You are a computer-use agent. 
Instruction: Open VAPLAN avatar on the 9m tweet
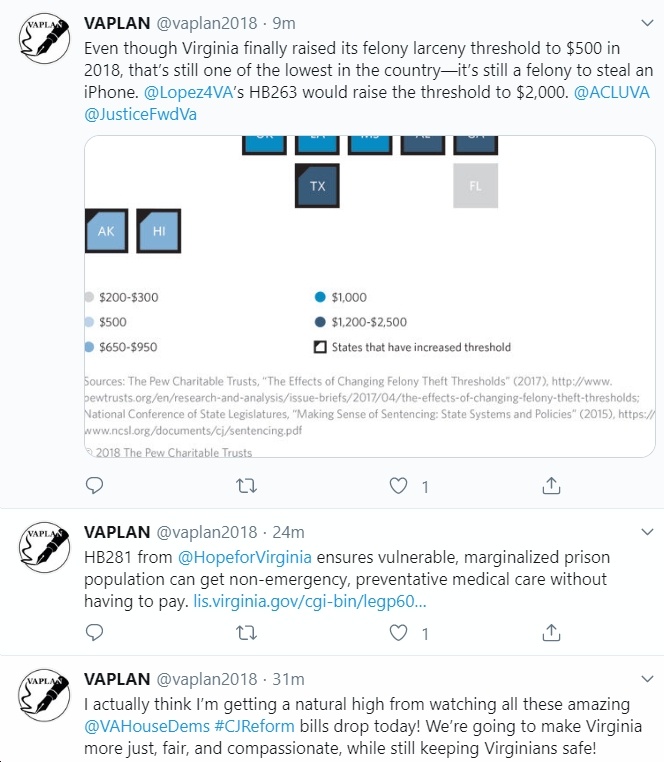(x=44, y=38)
